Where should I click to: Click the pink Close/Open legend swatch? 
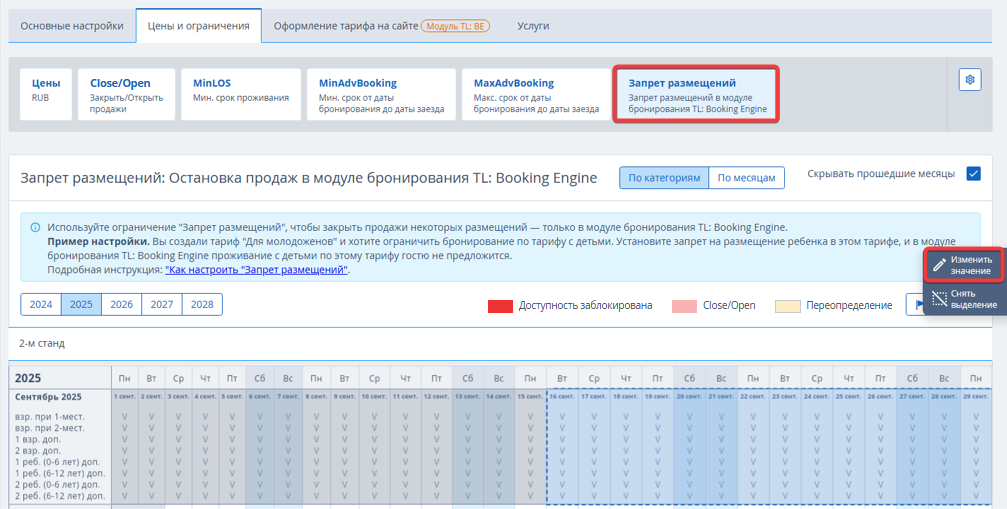click(685, 306)
